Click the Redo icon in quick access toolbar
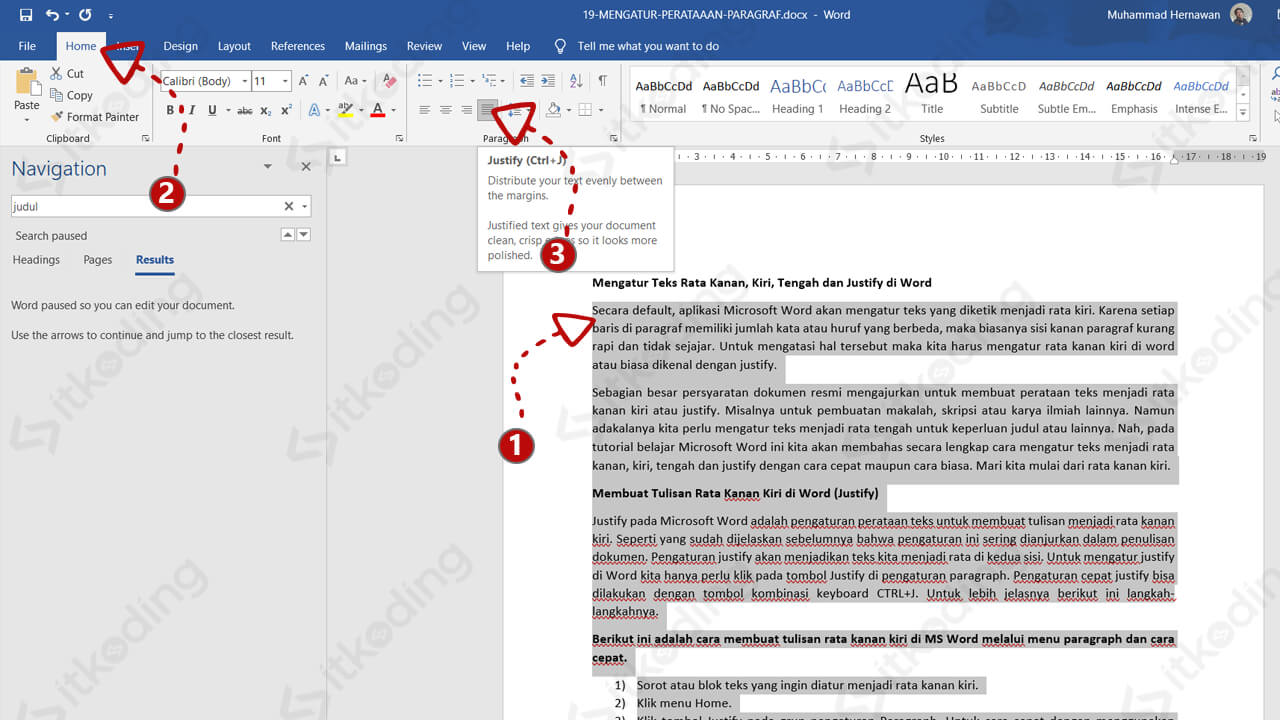 [x=85, y=15]
